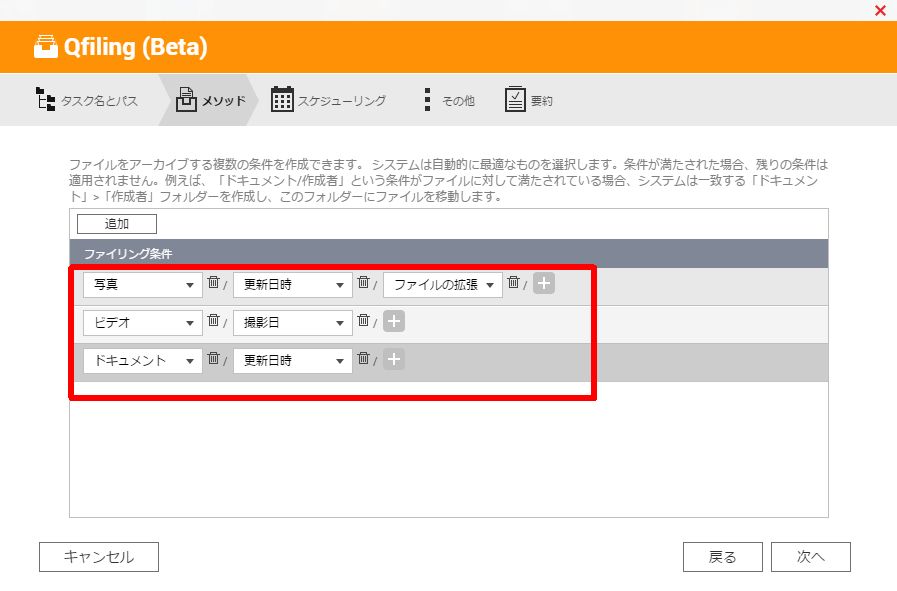Go back with the 戻る button
This screenshot has height=591, width=897.
point(723,557)
